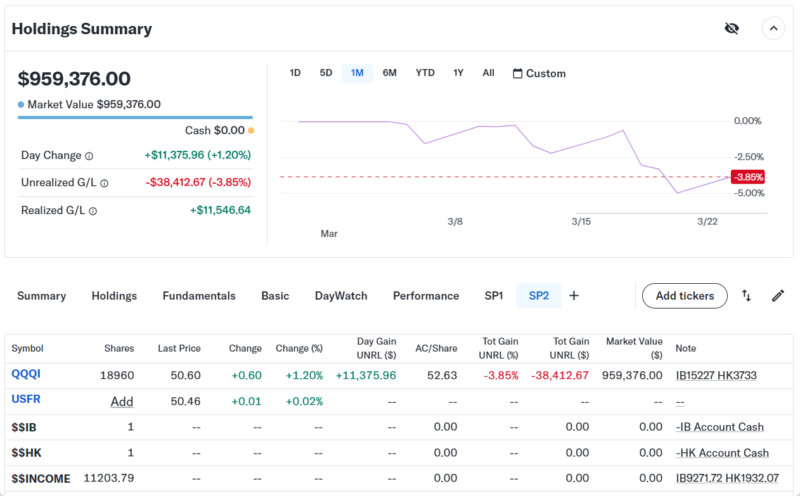Viewport: 800px width, 496px height.
Task: Collapse the Holdings Summary panel
Action: point(773,28)
